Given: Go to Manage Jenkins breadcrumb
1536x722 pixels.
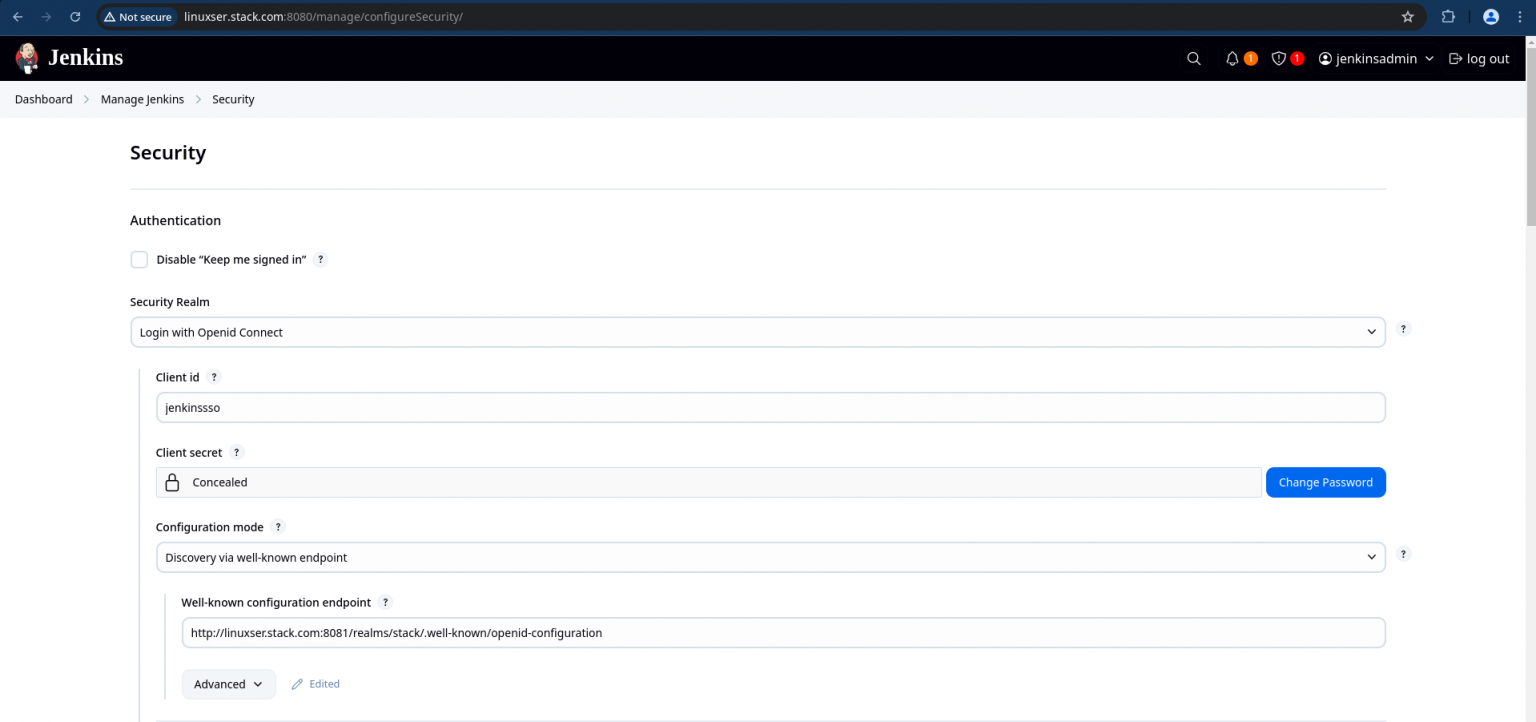Looking at the screenshot, I should coord(142,99).
